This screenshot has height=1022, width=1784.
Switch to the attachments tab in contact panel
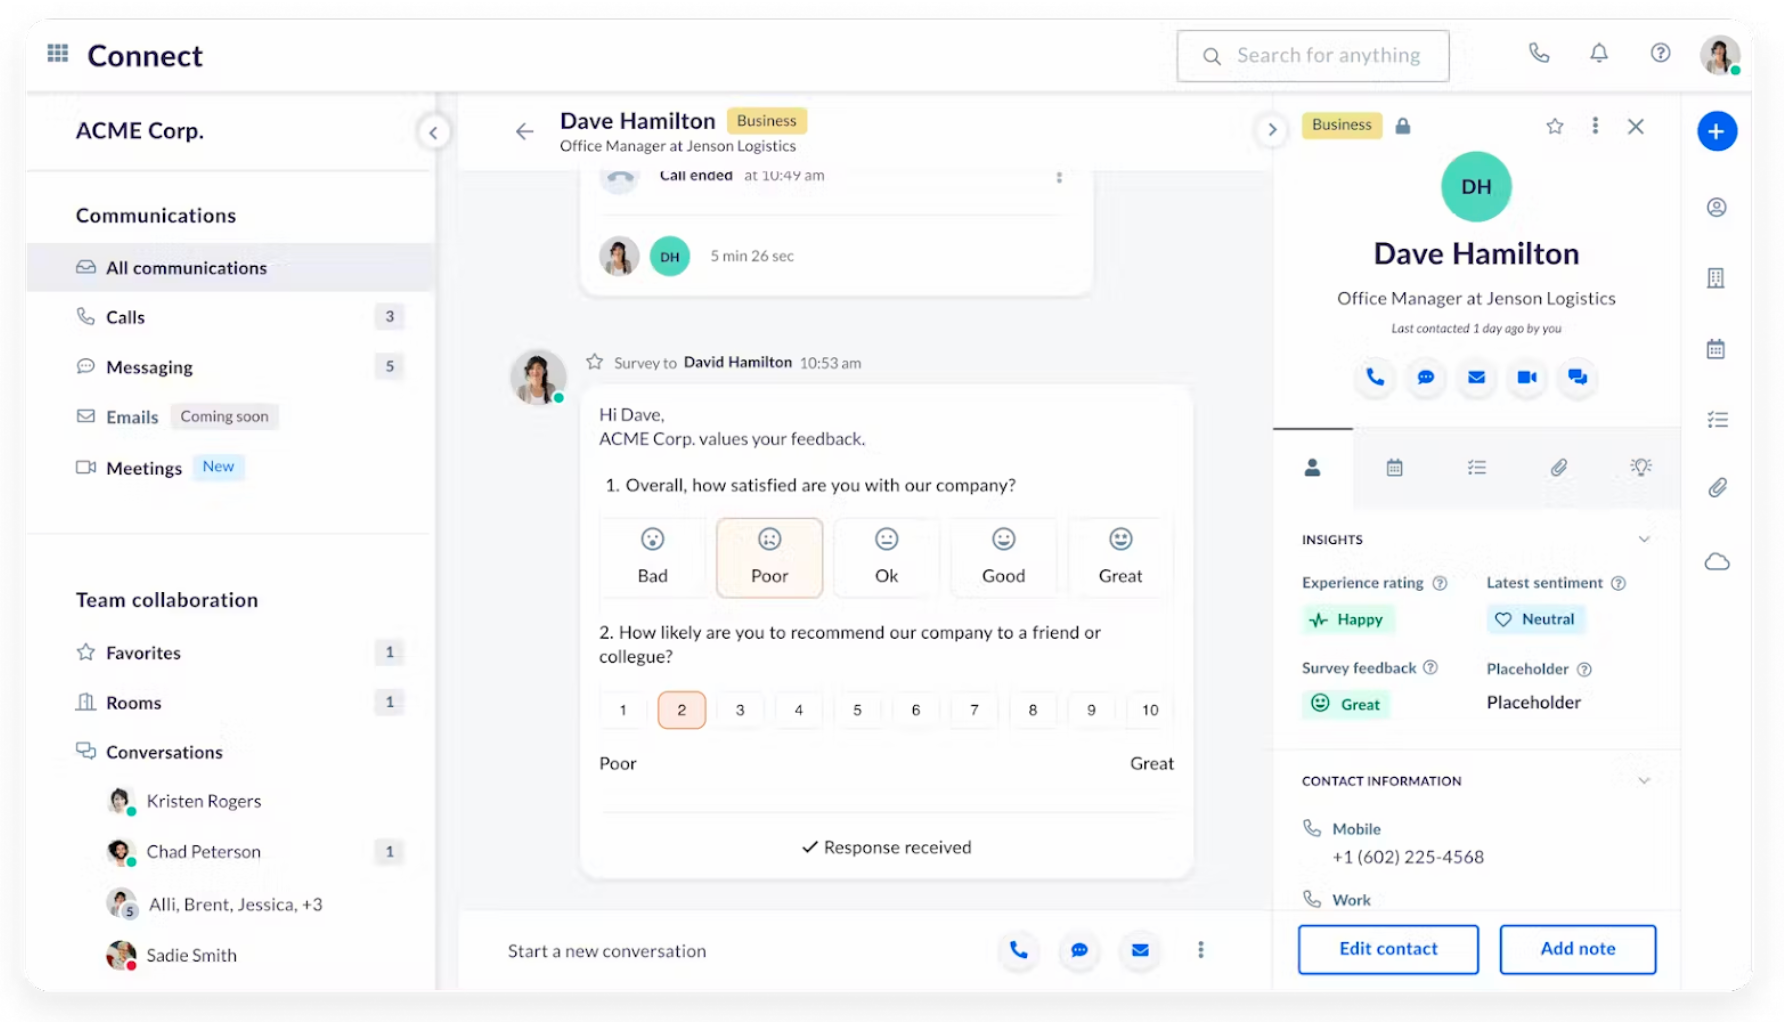coord(1558,468)
